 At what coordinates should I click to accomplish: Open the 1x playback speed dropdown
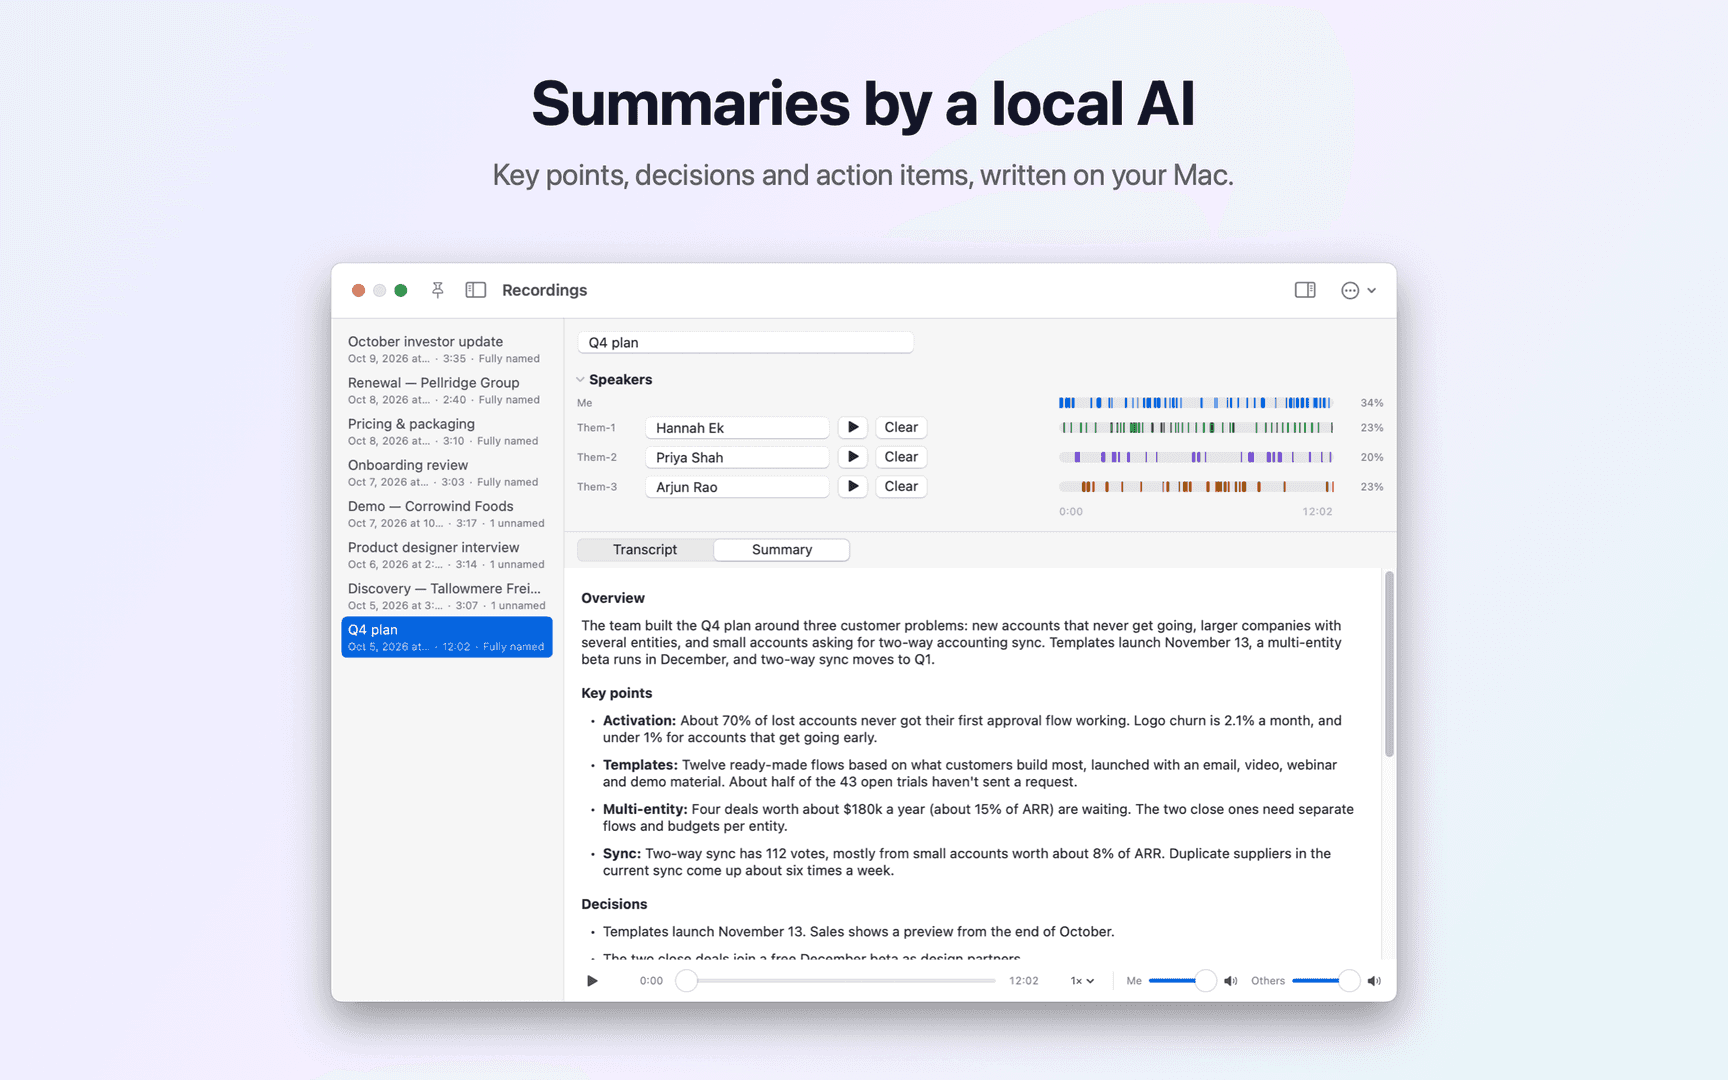pos(1082,981)
